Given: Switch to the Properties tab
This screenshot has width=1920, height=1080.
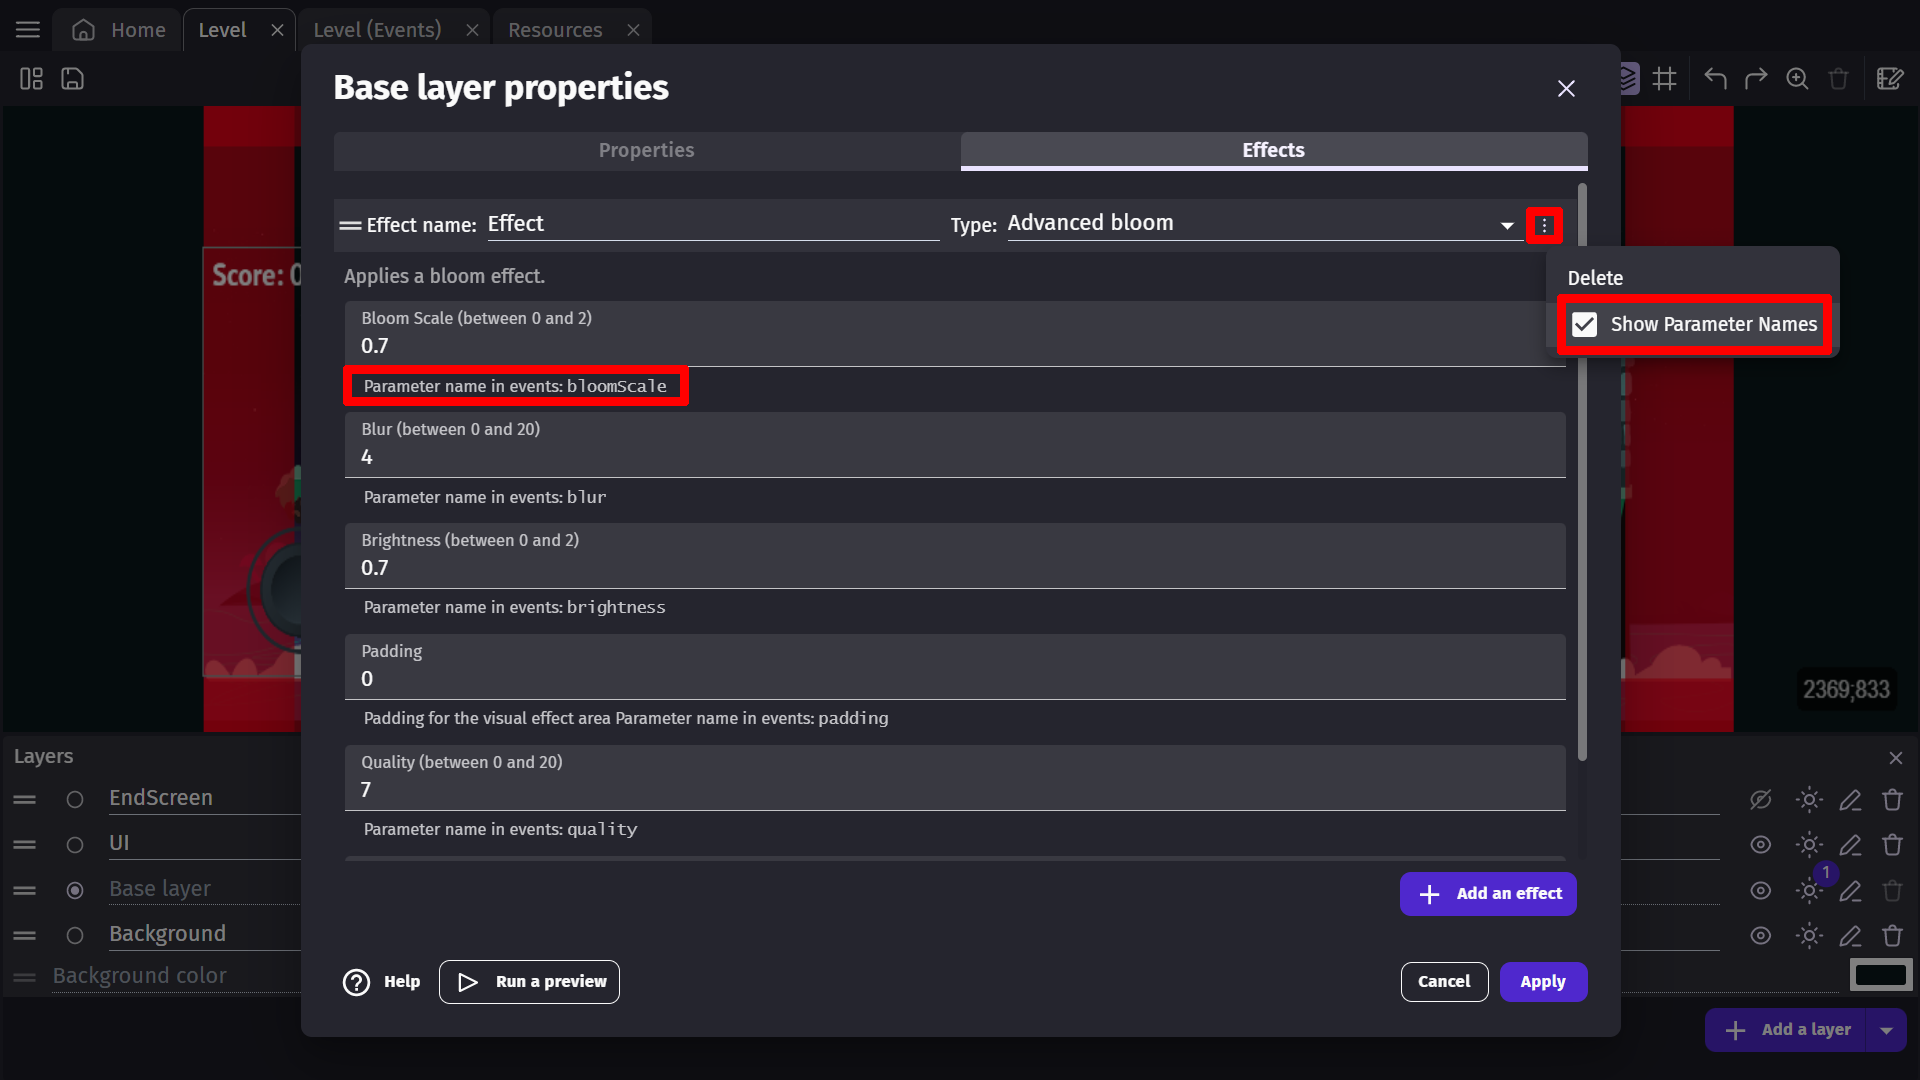Looking at the screenshot, I should pyautogui.click(x=646, y=150).
